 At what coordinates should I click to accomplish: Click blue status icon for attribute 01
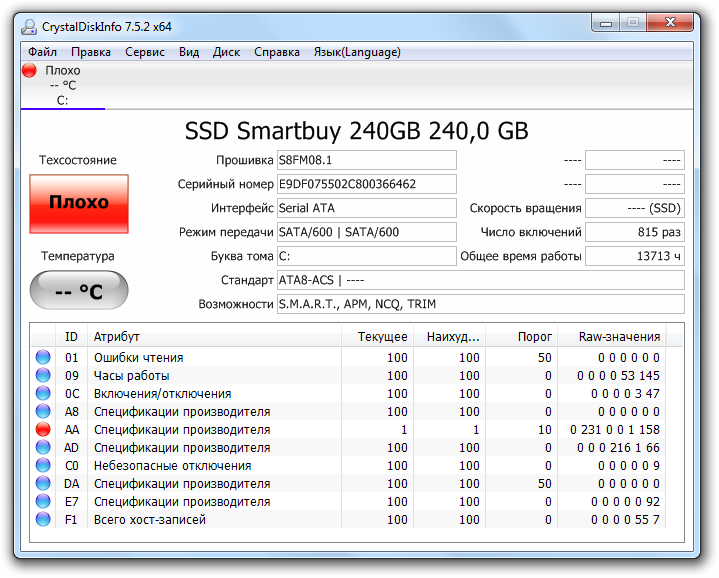coord(43,357)
